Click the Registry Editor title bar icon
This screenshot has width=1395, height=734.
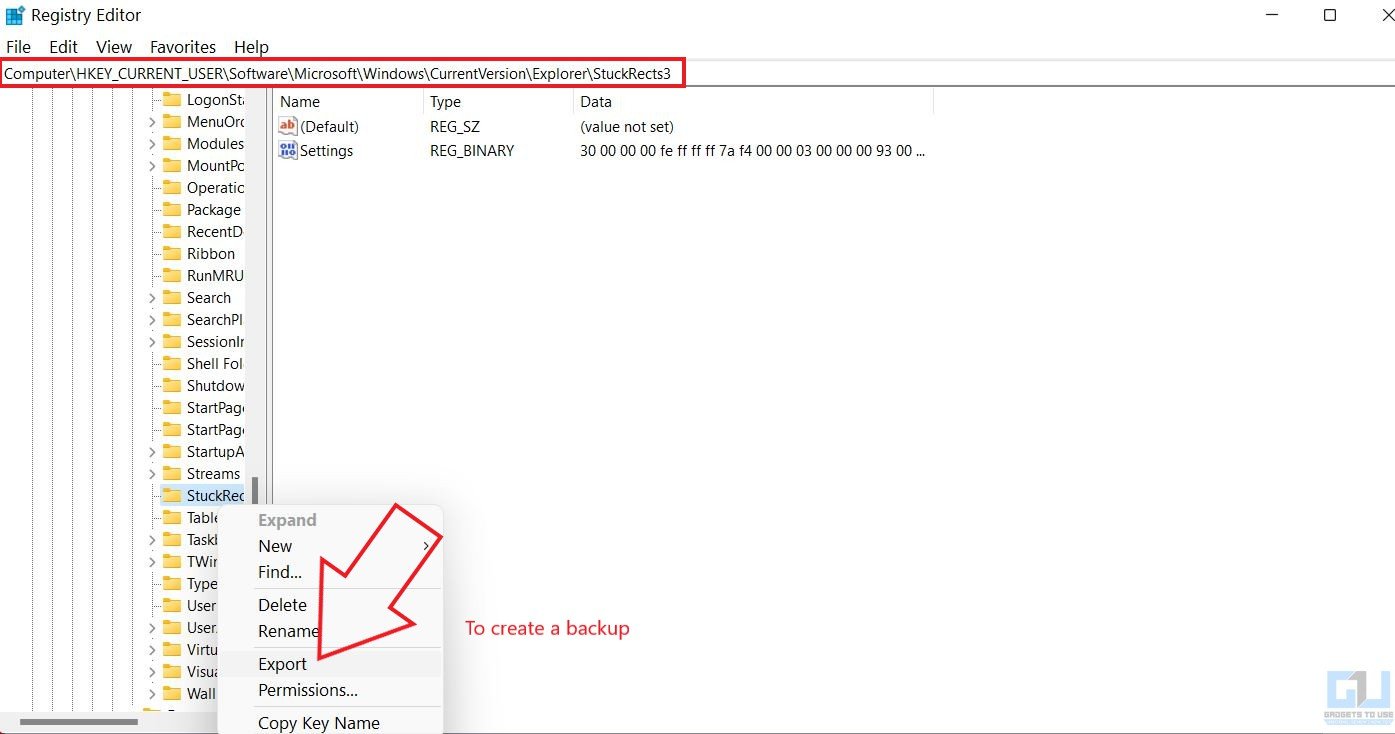click(15, 15)
